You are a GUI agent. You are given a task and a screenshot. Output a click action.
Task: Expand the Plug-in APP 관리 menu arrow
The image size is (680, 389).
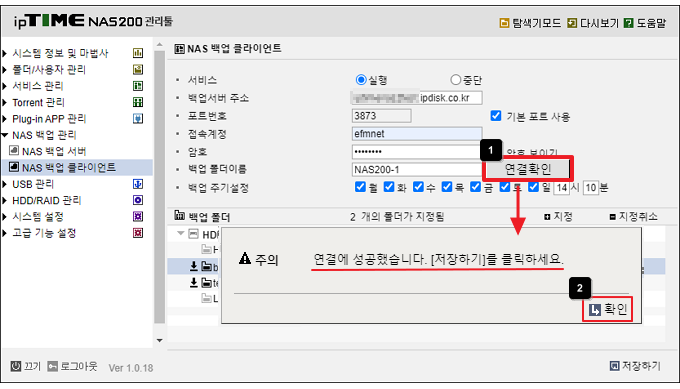(x=5, y=118)
